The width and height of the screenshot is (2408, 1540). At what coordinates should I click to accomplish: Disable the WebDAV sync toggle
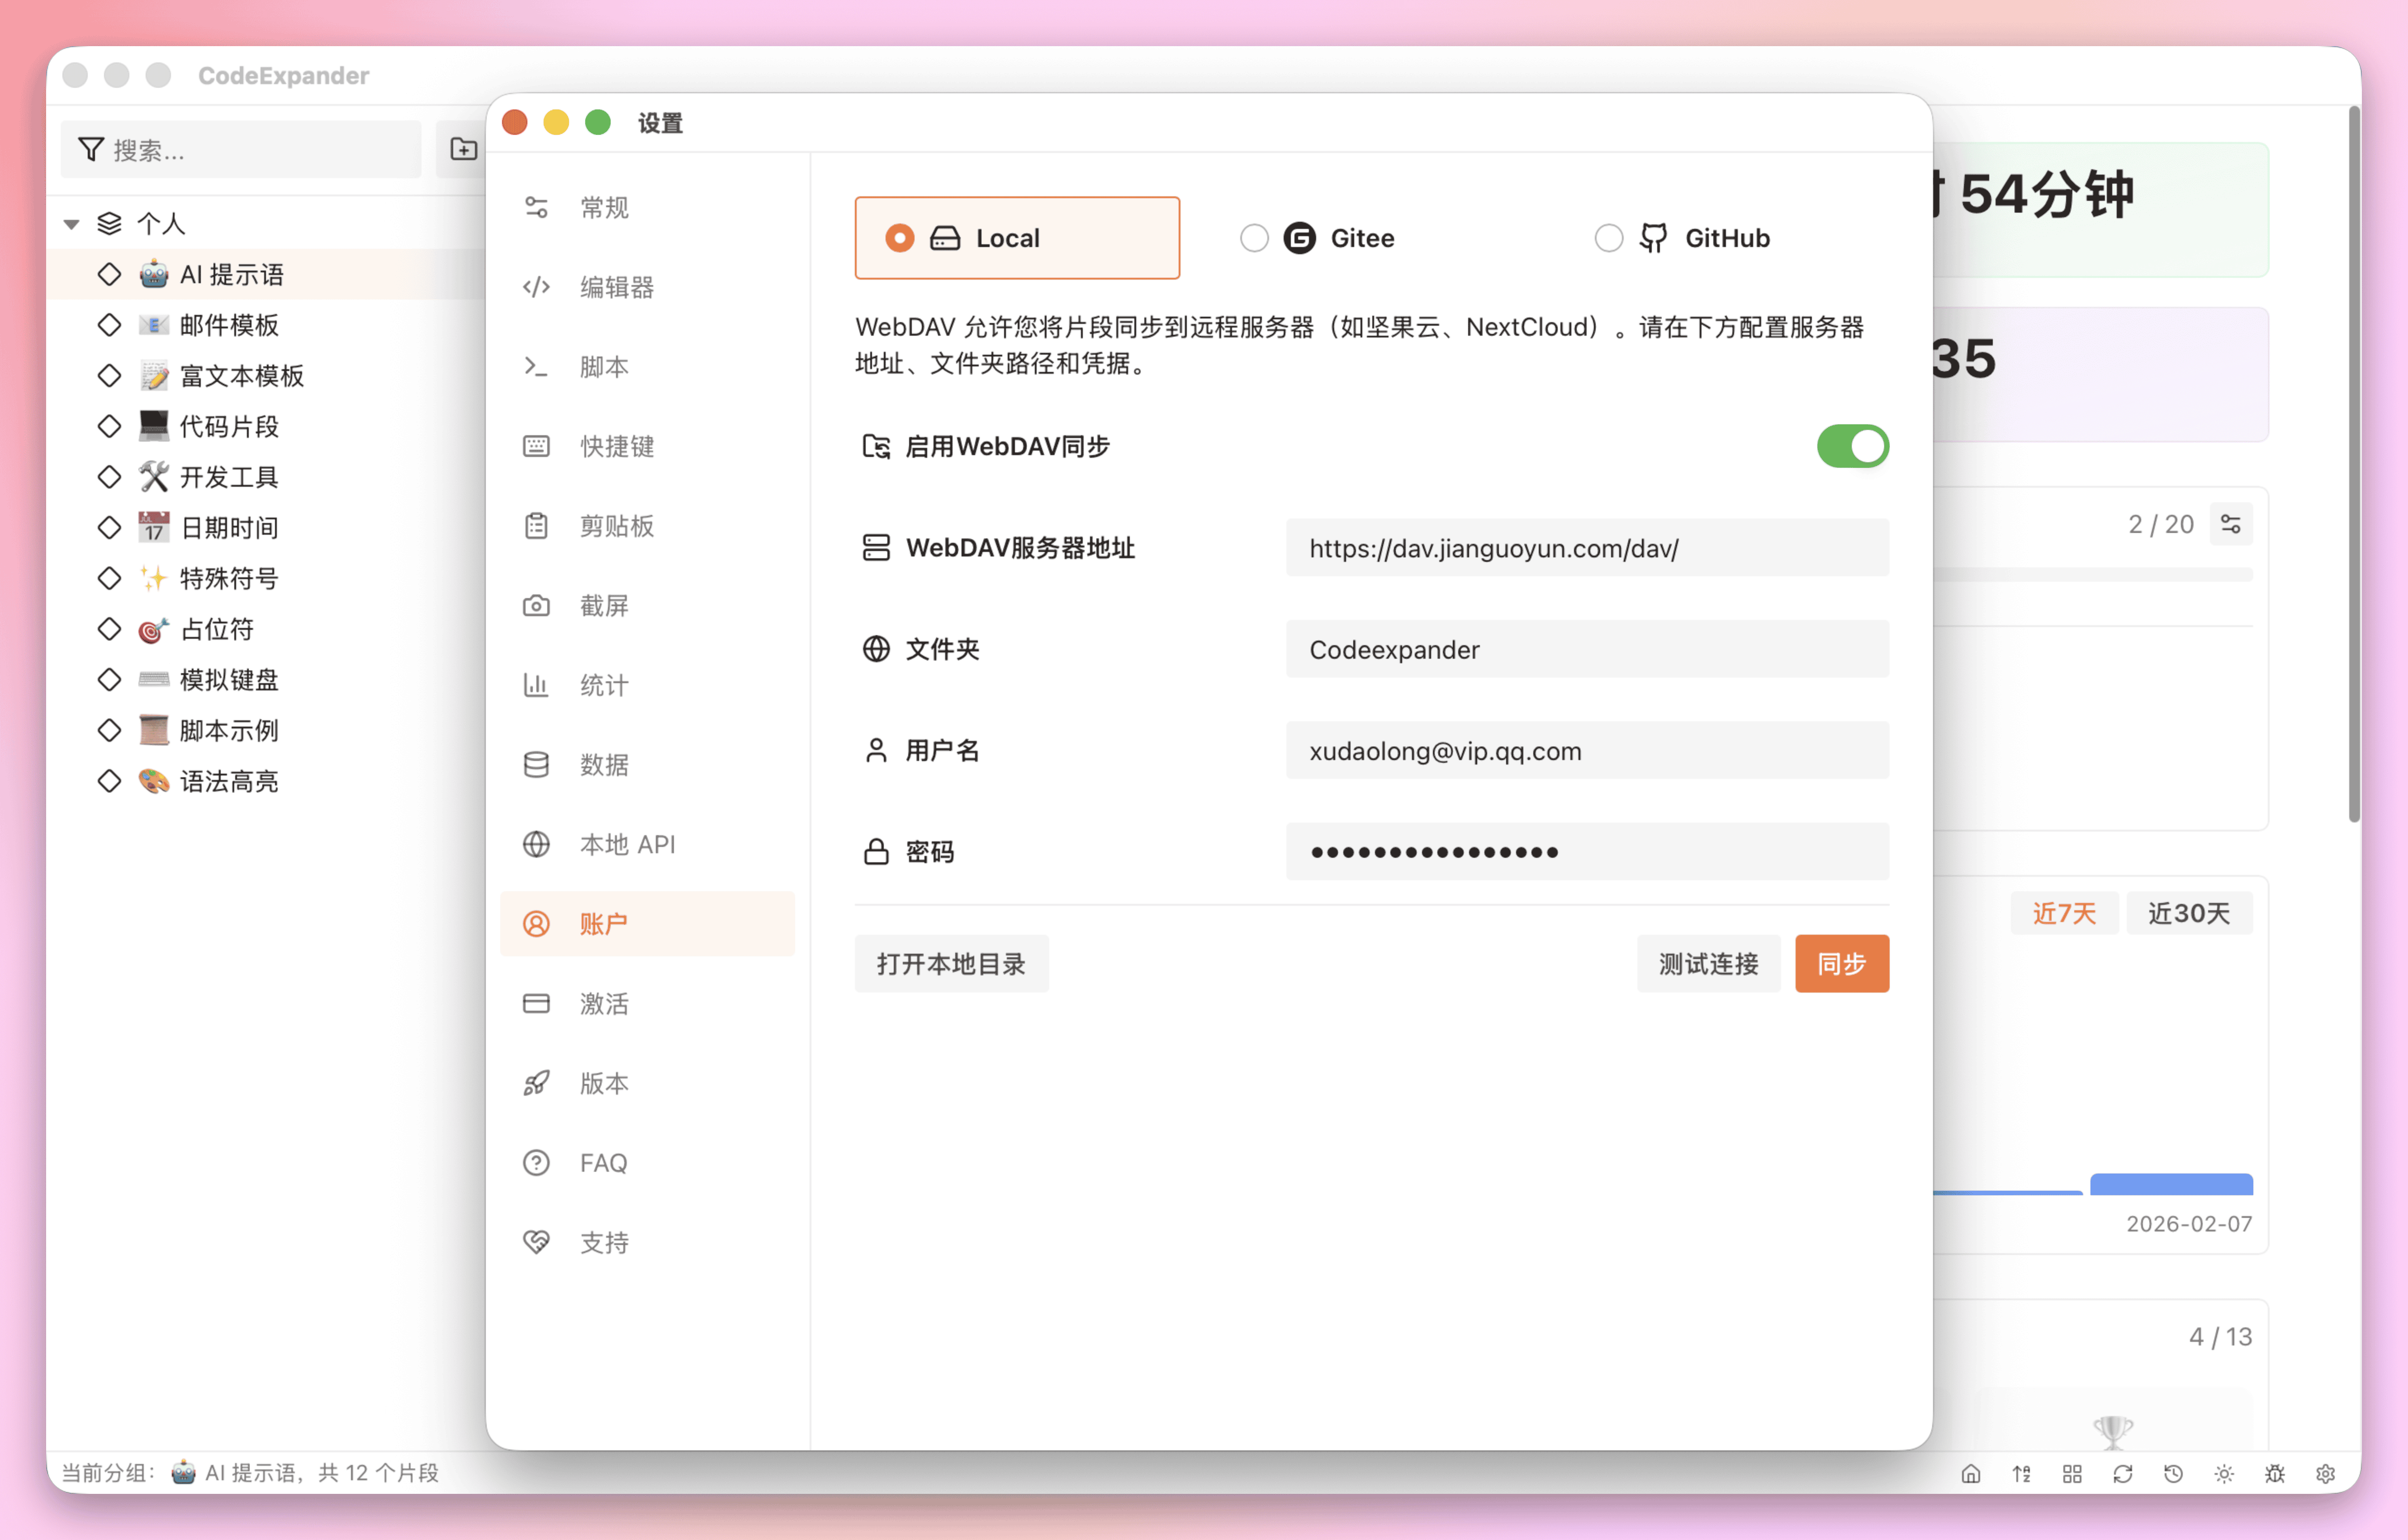click(1852, 446)
